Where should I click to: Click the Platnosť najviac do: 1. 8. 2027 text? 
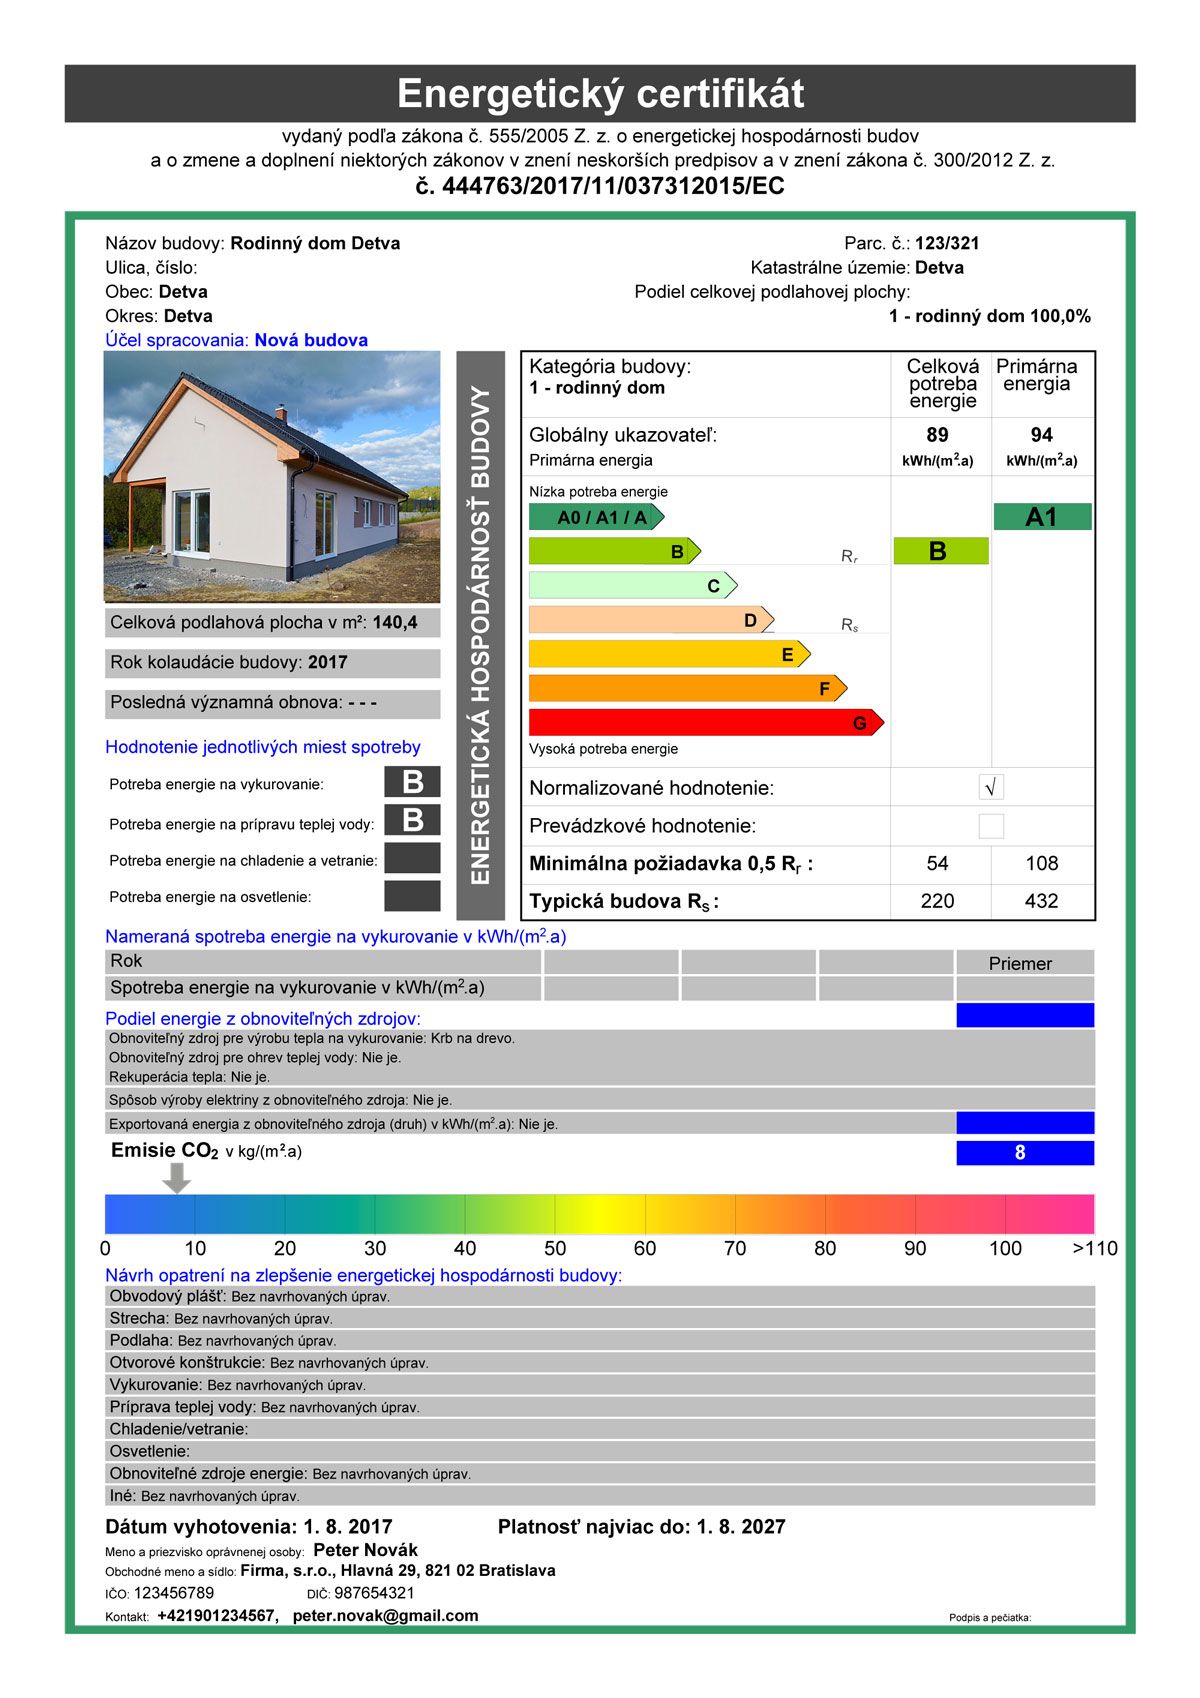coord(642,1527)
